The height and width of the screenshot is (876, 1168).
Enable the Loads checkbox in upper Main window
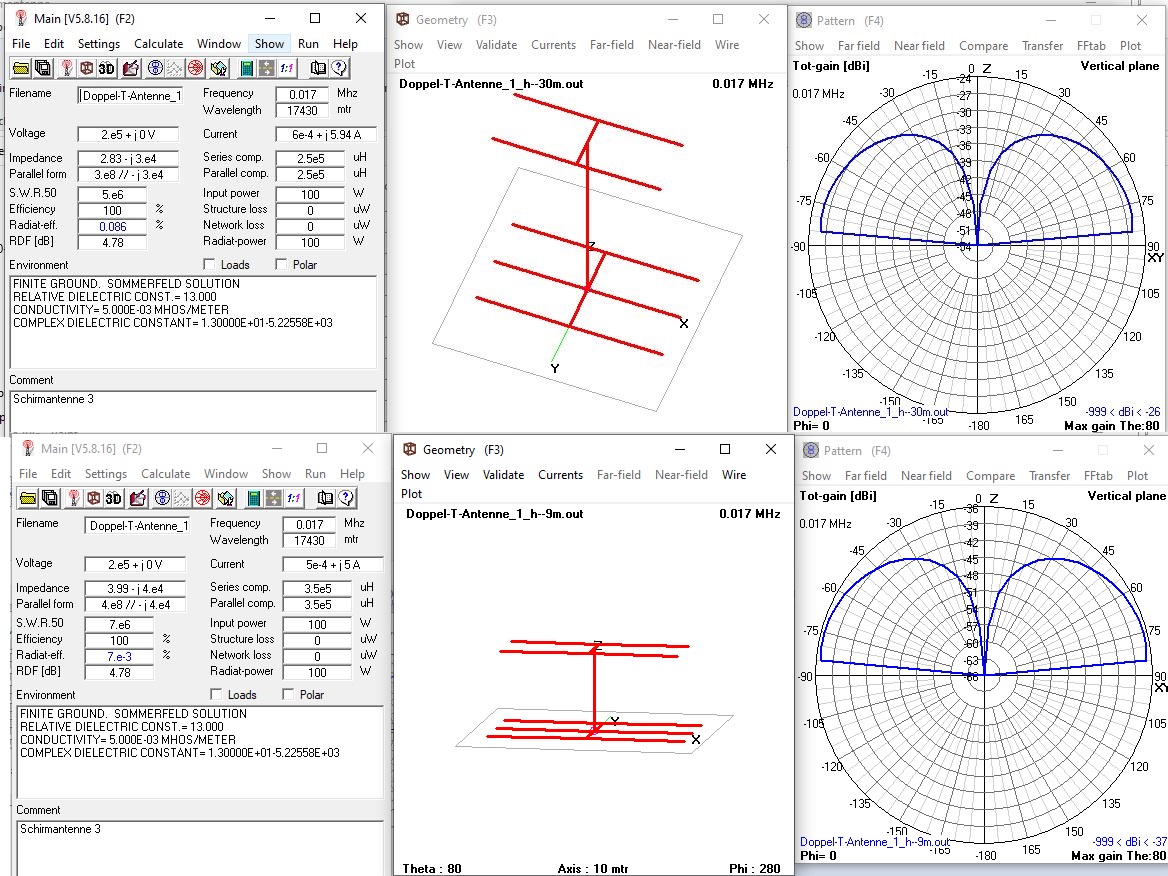209,265
